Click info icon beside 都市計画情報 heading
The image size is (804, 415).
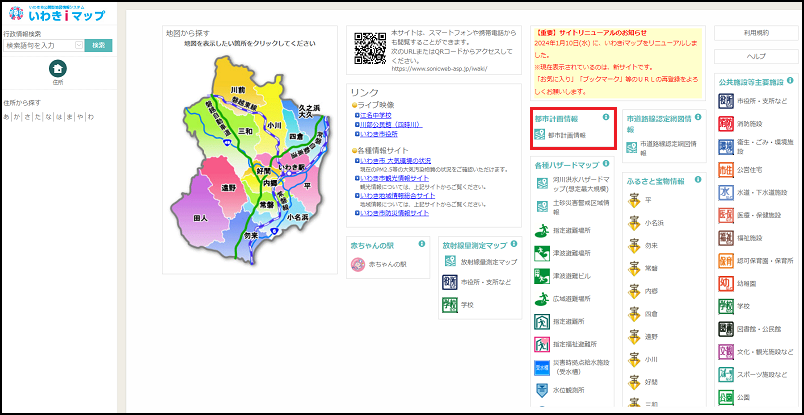[606, 117]
